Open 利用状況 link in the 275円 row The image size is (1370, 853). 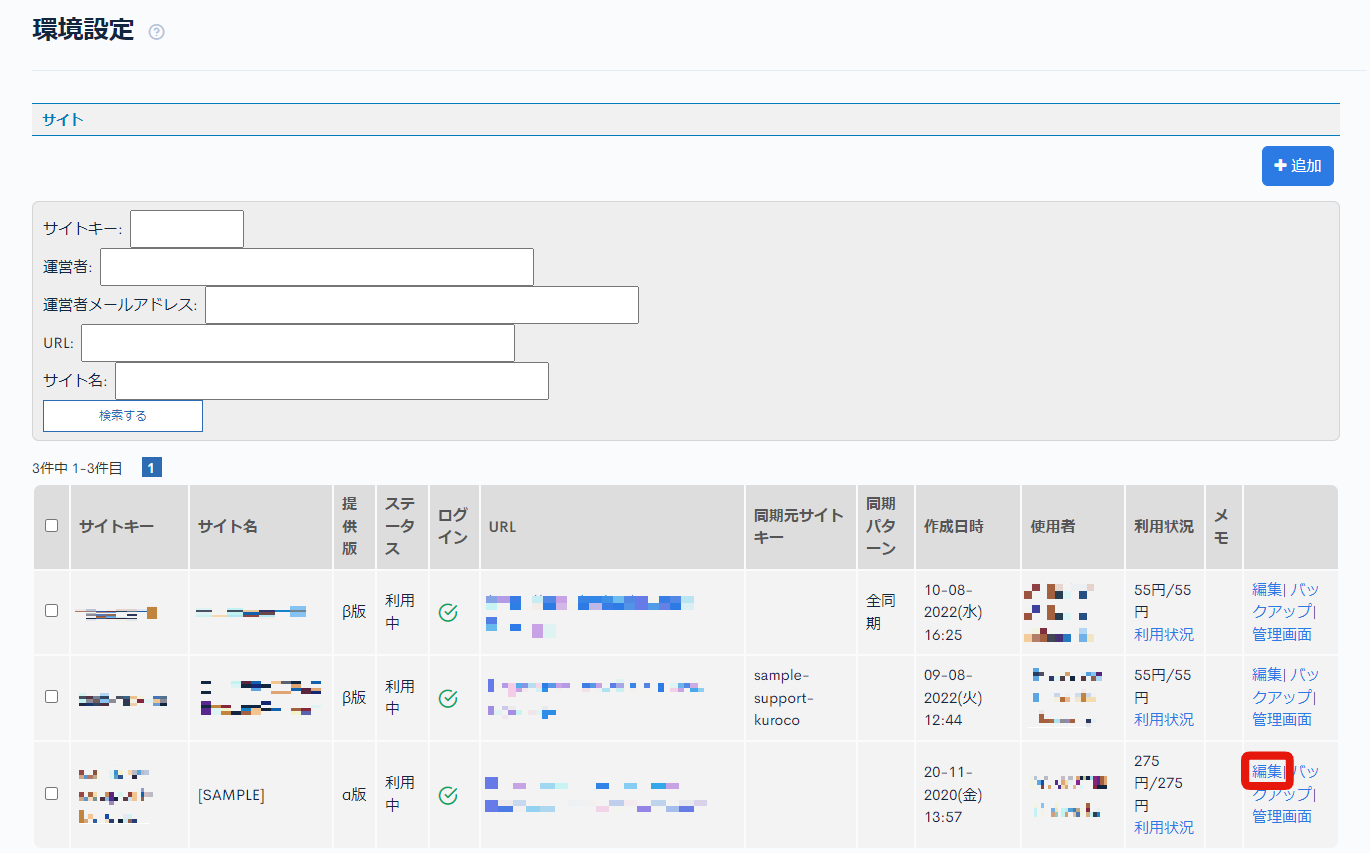pyautogui.click(x=1164, y=827)
